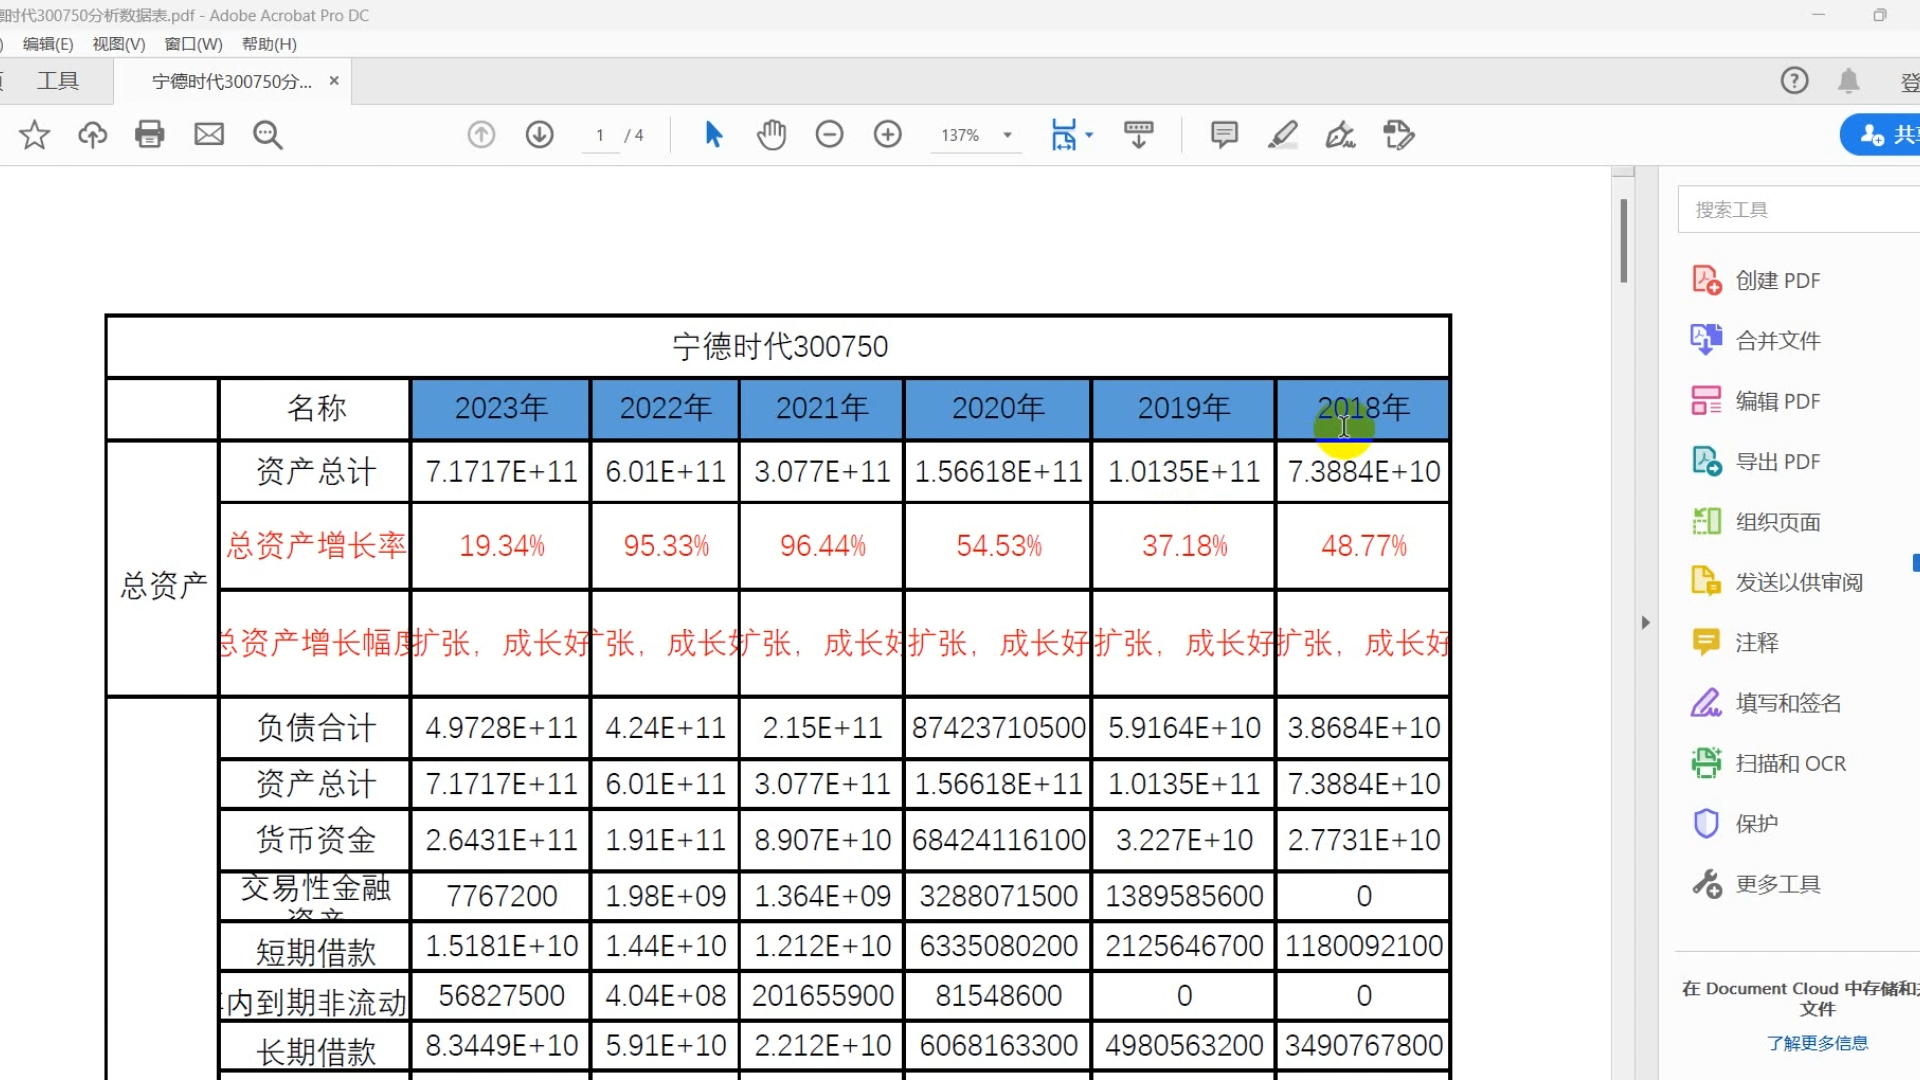Click the 货币资金 row label

tap(316, 839)
